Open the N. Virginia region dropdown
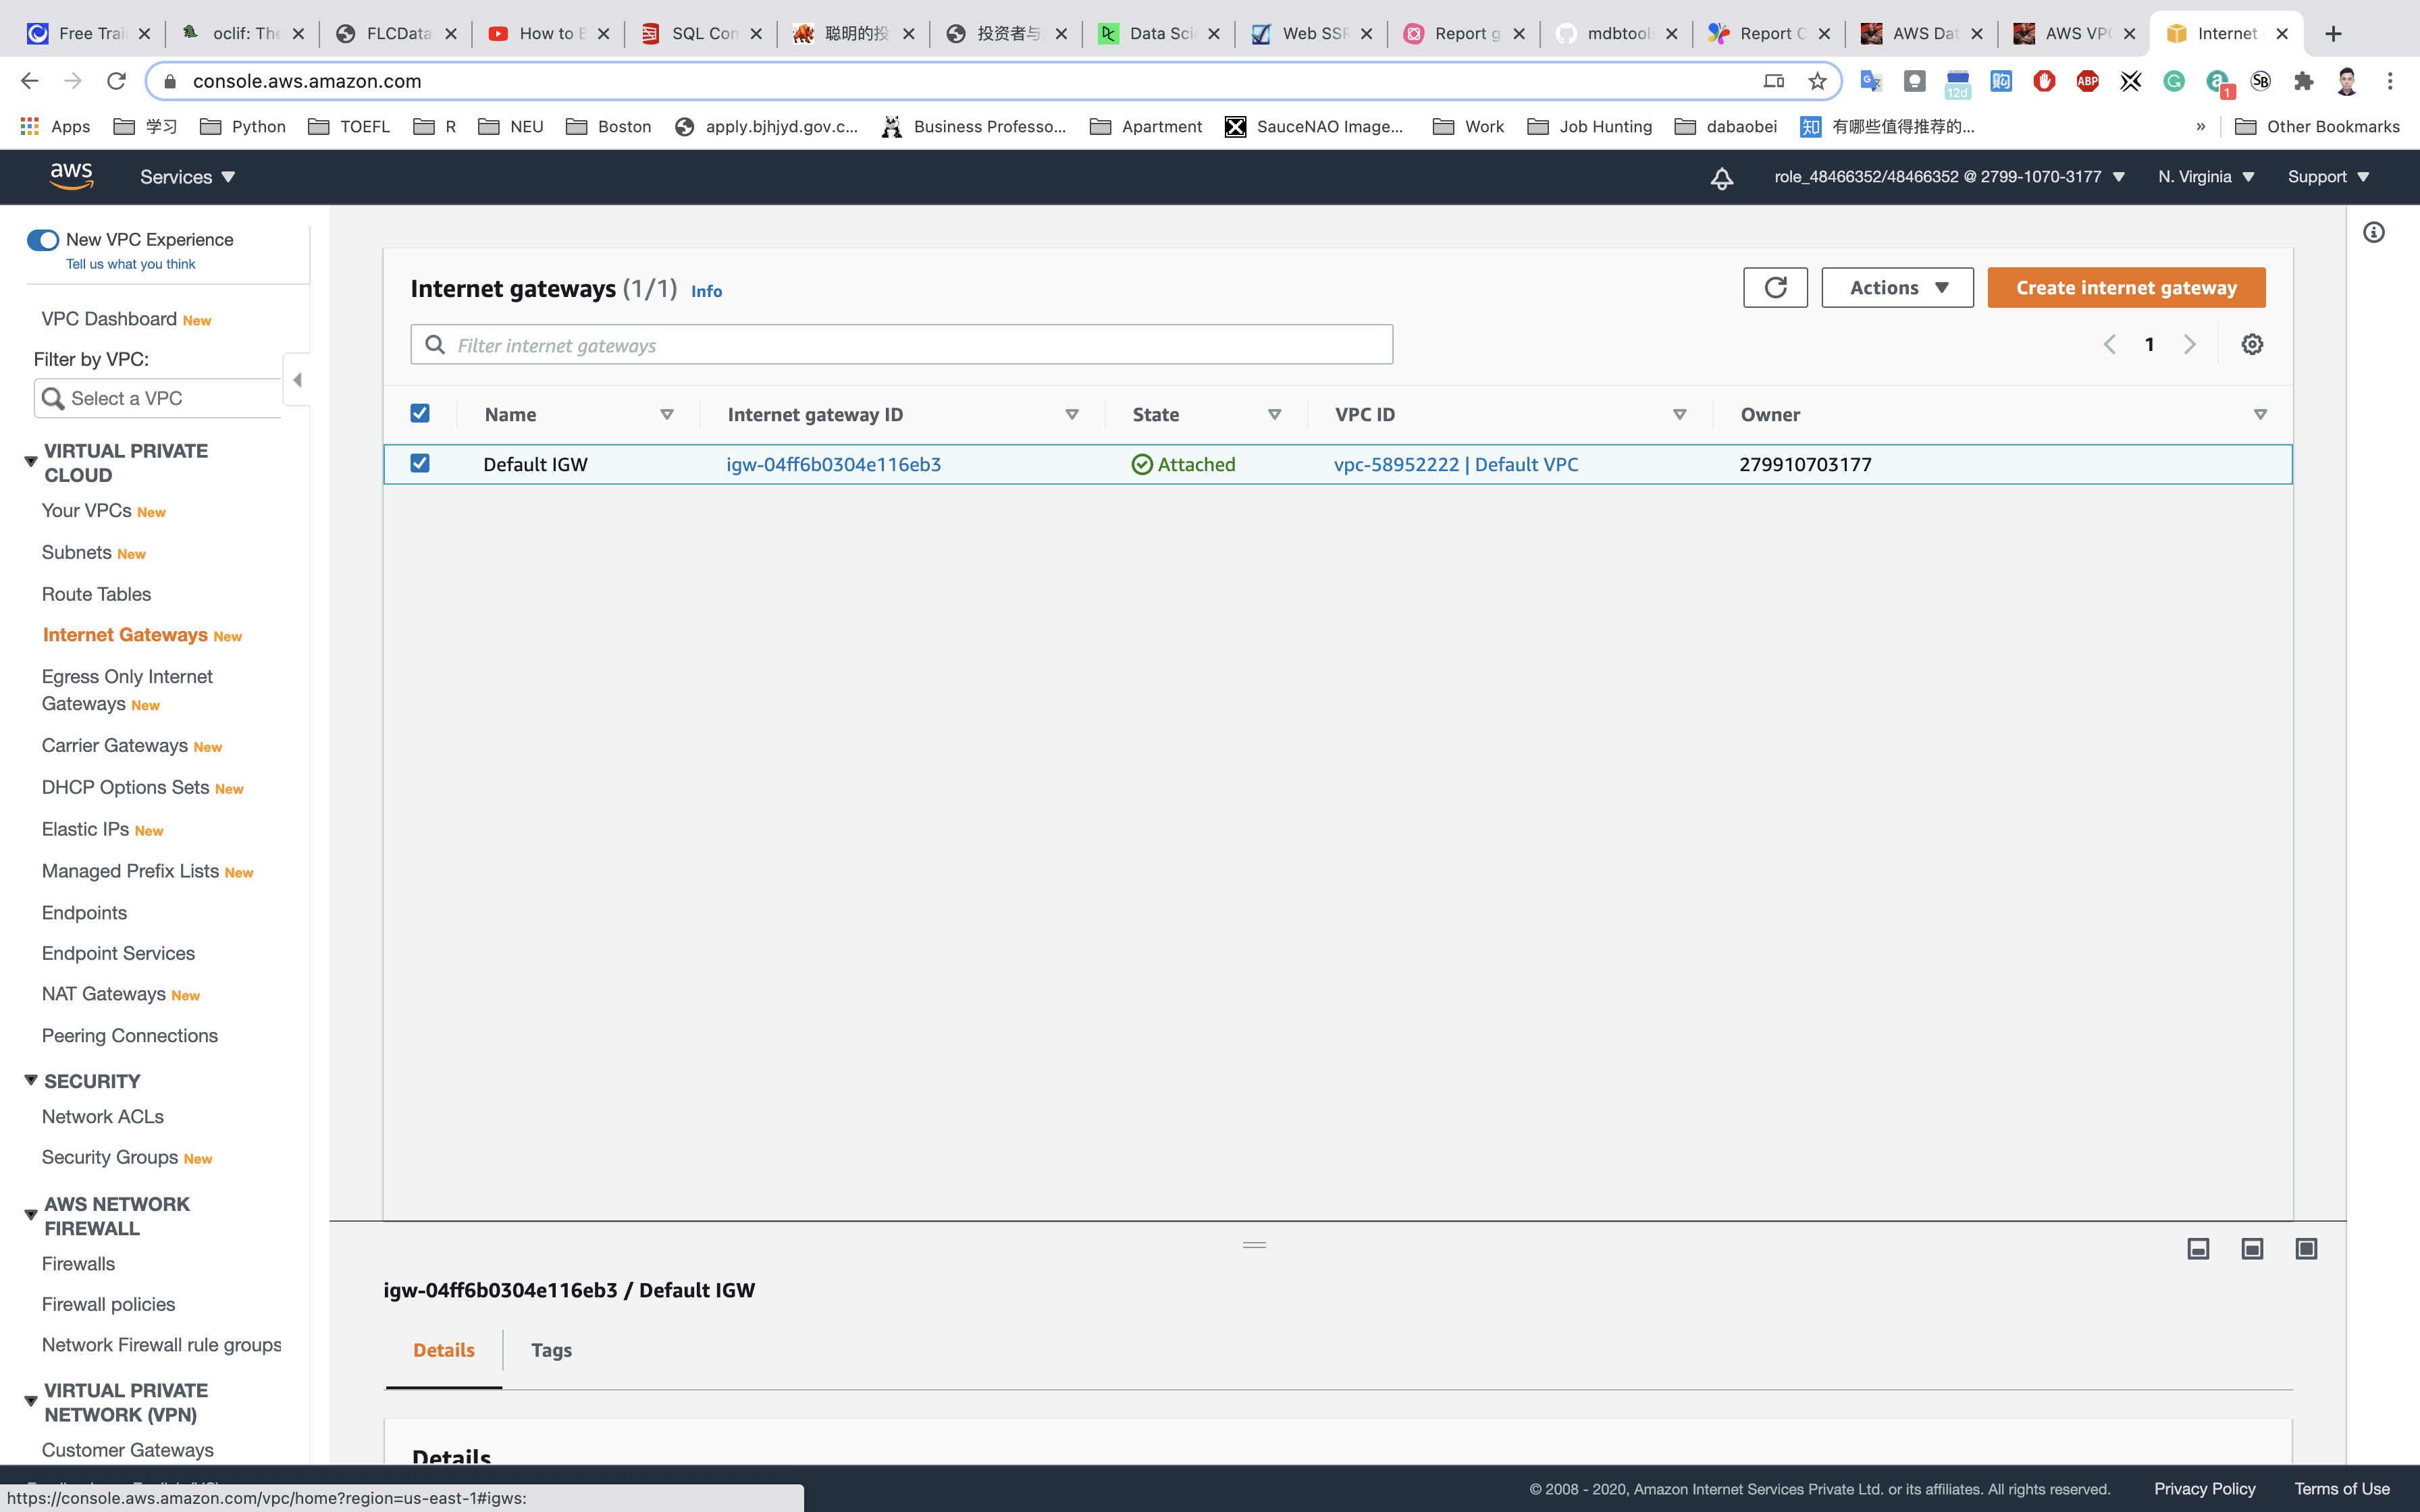 pyautogui.click(x=2205, y=177)
